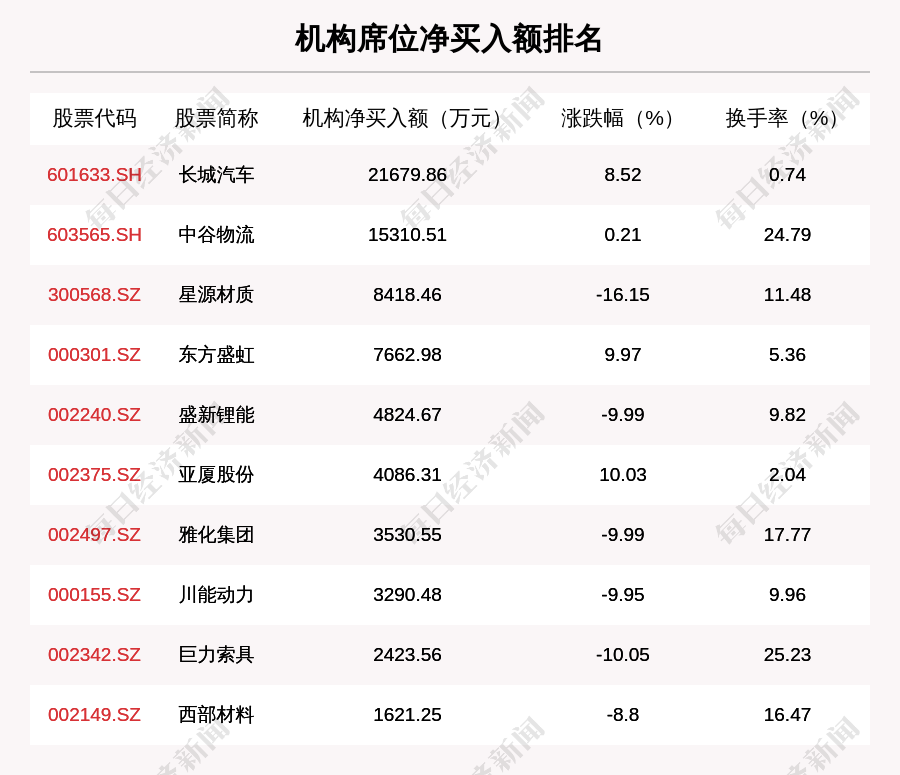Click turnover rate value 25.23
900x775 pixels.
tap(788, 654)
